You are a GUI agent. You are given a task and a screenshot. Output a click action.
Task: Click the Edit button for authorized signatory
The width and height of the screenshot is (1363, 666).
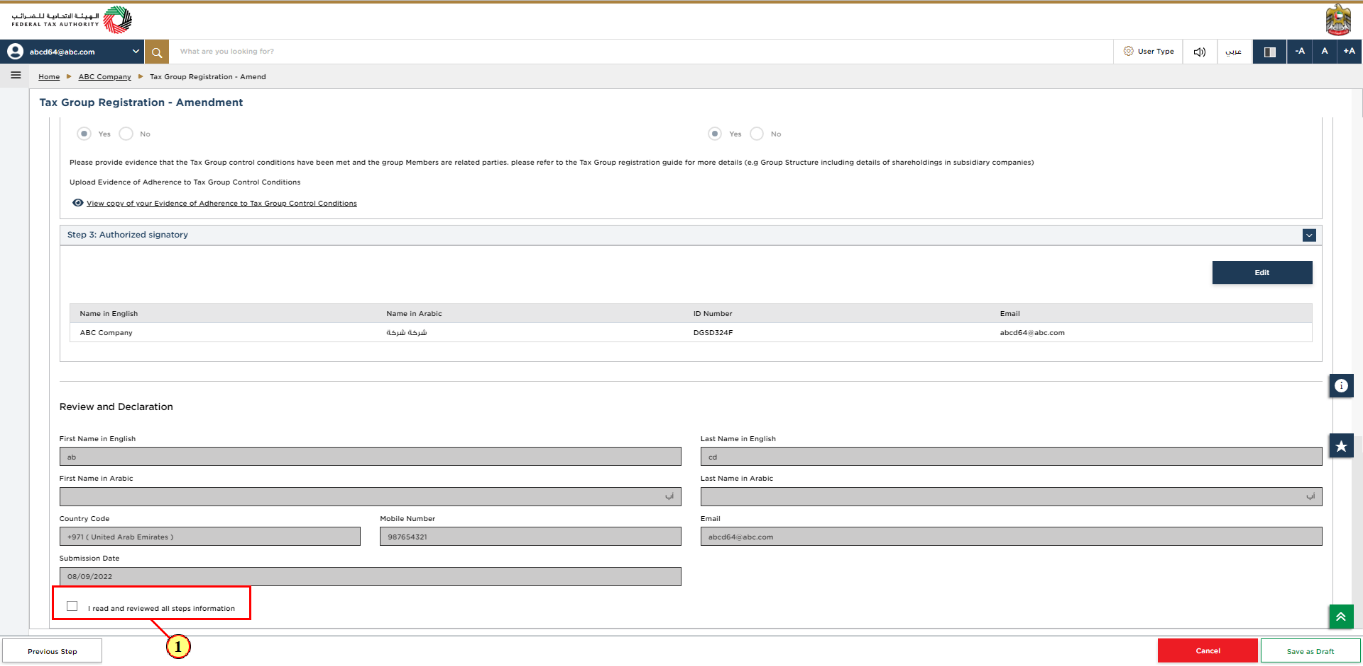pyautogui.click(x=1262, y=272)
